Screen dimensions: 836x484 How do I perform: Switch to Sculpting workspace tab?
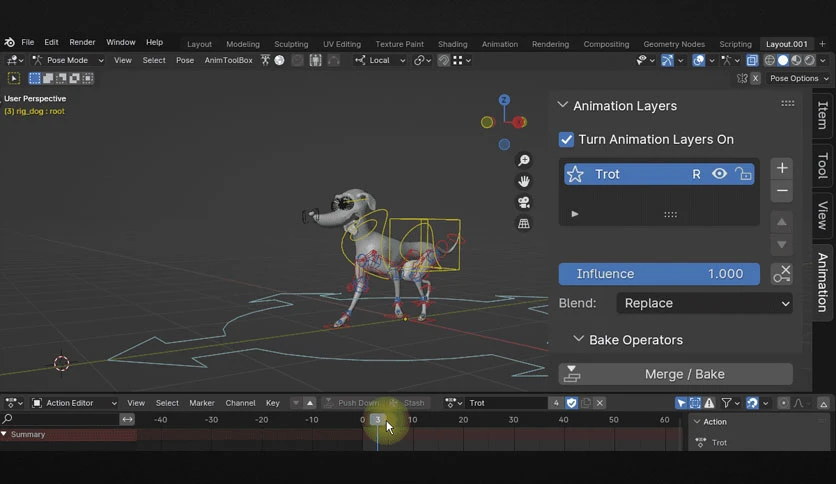tap(291, 44)
